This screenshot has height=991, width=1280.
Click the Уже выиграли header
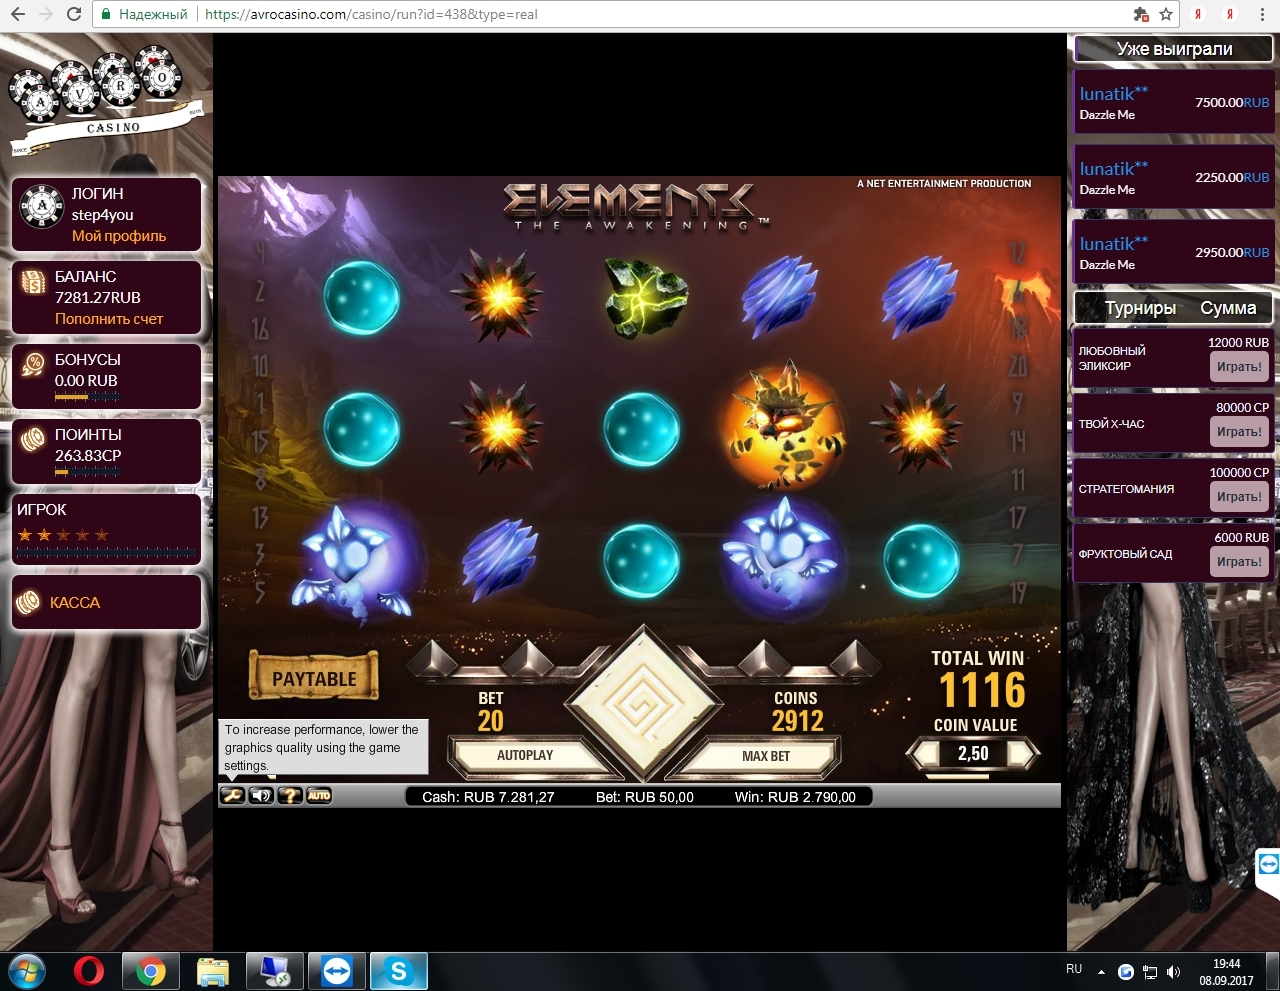1174,49
